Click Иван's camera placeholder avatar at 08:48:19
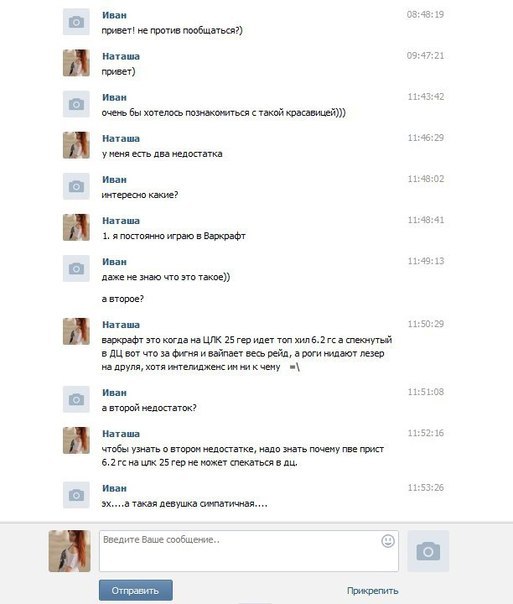This screenshot has height=604, width=513. pos(76,22)
